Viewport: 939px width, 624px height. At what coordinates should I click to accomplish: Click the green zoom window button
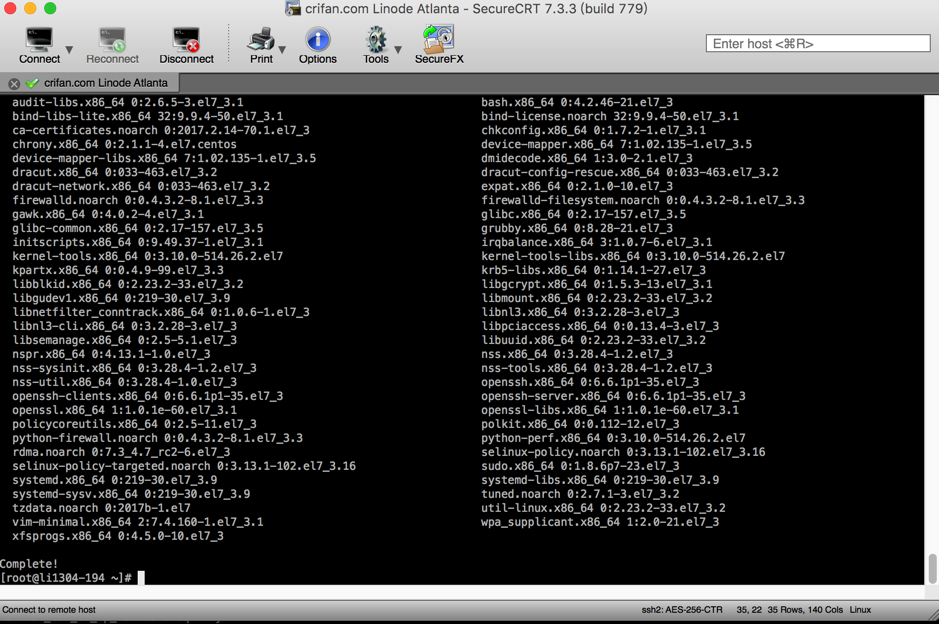point(50,8)
